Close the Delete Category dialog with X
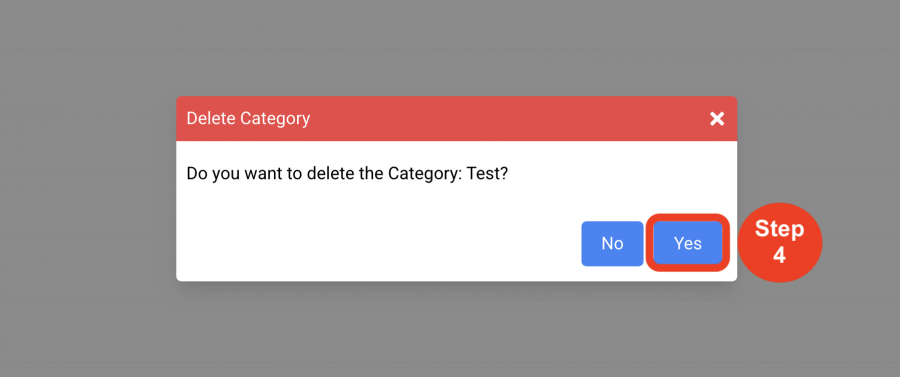The width and height of the screenshot is (900, 377). [716, 119]
